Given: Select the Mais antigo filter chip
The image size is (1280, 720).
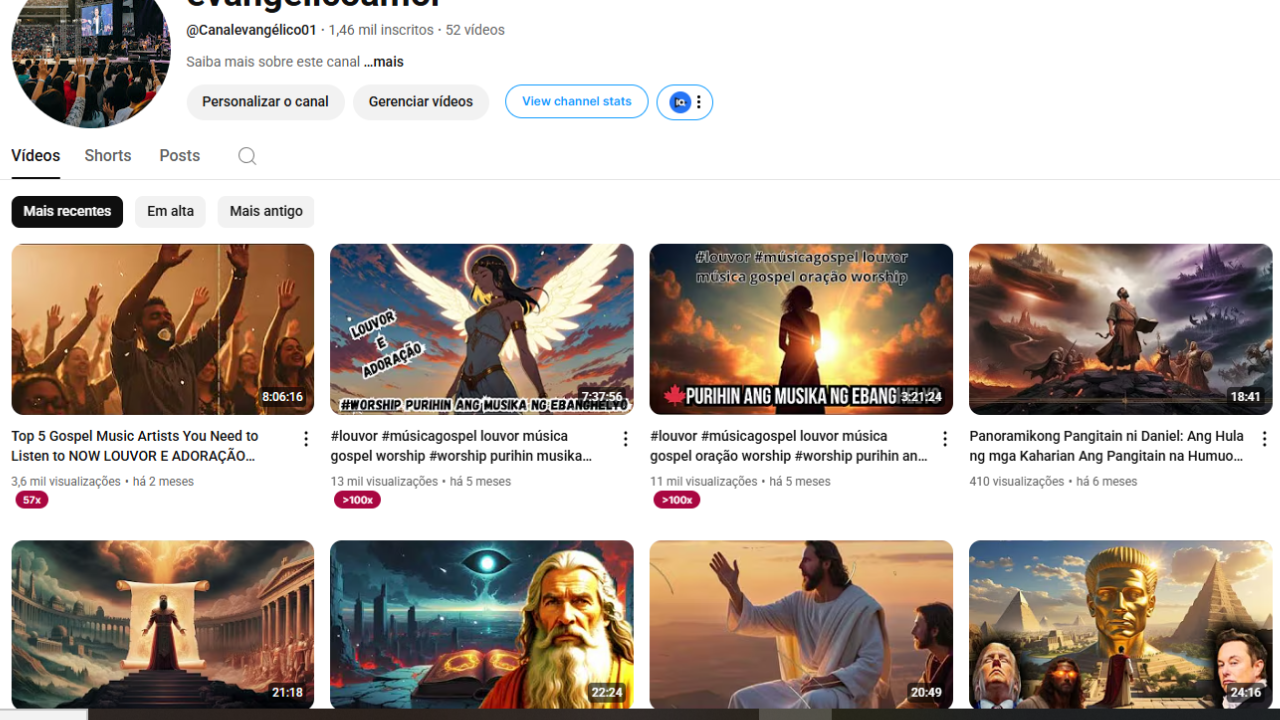Looking at the screenshot, I should point(266,212).
